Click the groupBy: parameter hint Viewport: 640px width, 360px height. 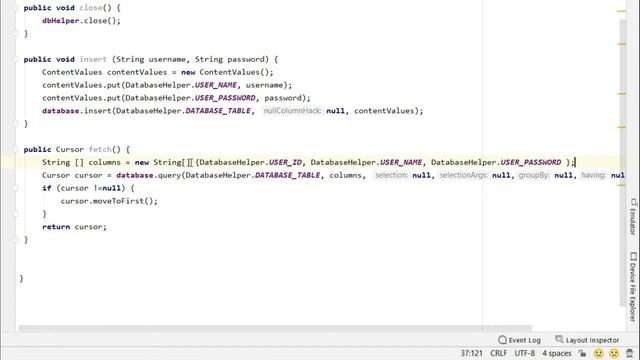[x=533, y=175]
